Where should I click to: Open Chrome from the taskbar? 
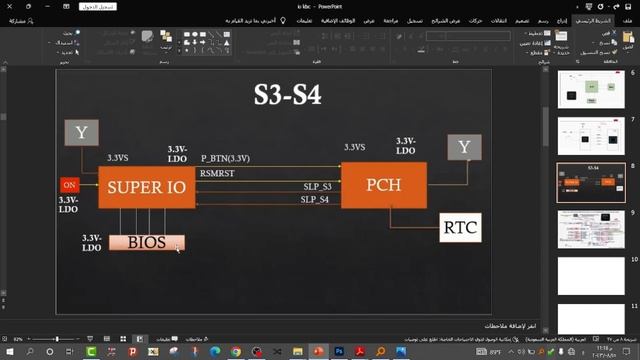(x=236, y=351)
